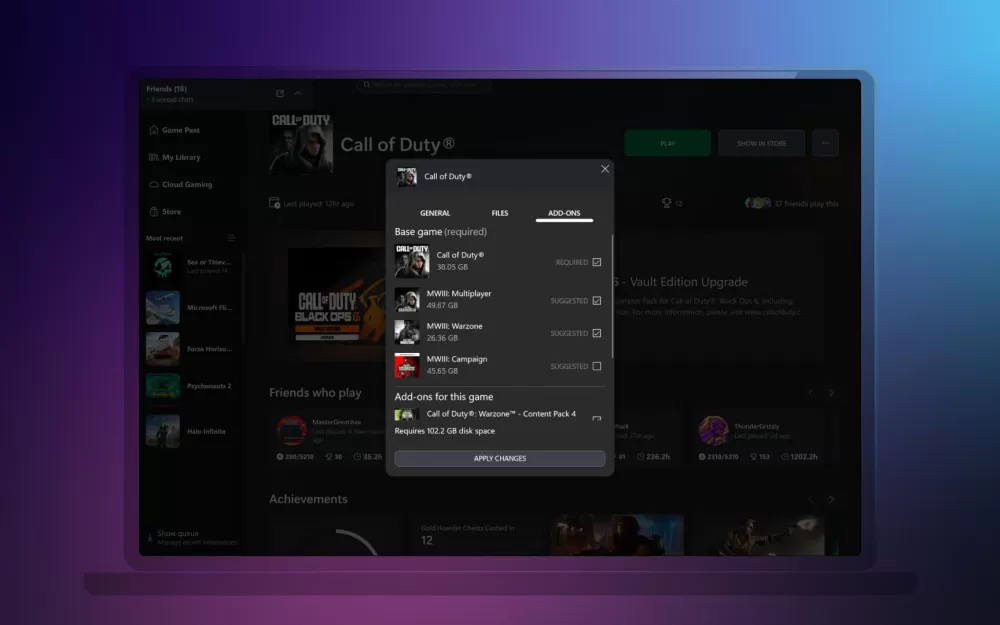Show previous Friends who play

[x=811, y=393]
